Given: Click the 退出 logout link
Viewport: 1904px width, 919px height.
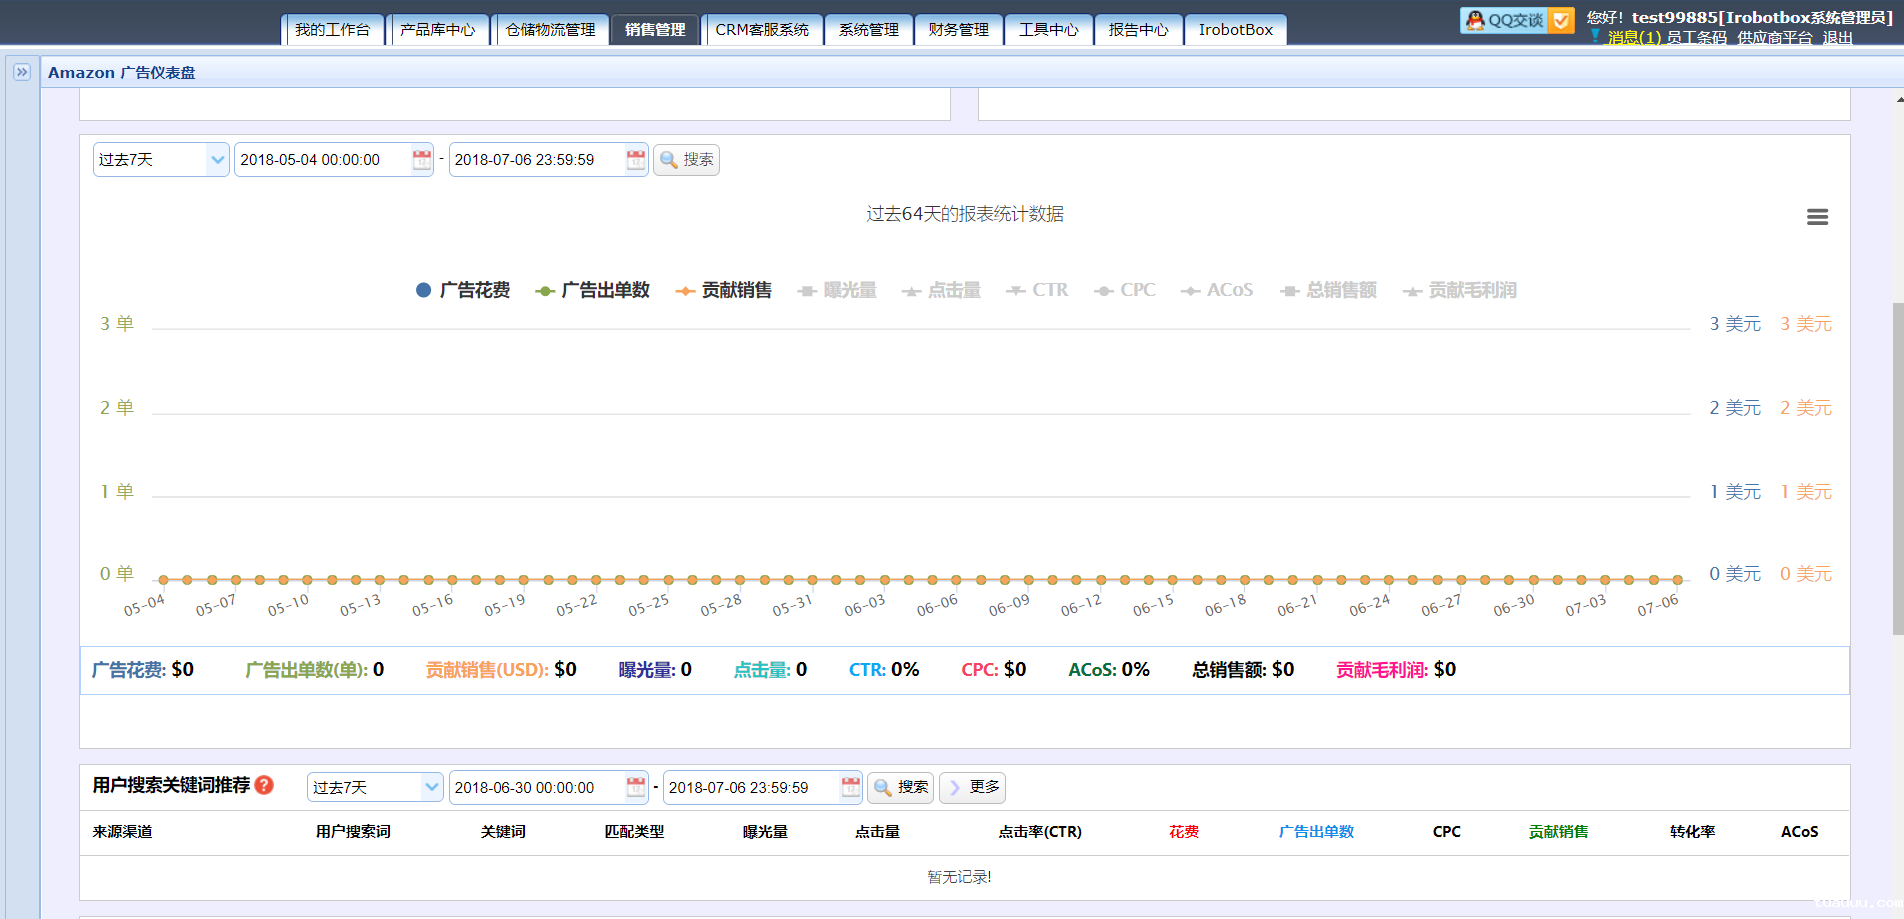Looking at the screenshot, I should (1837, 38).
